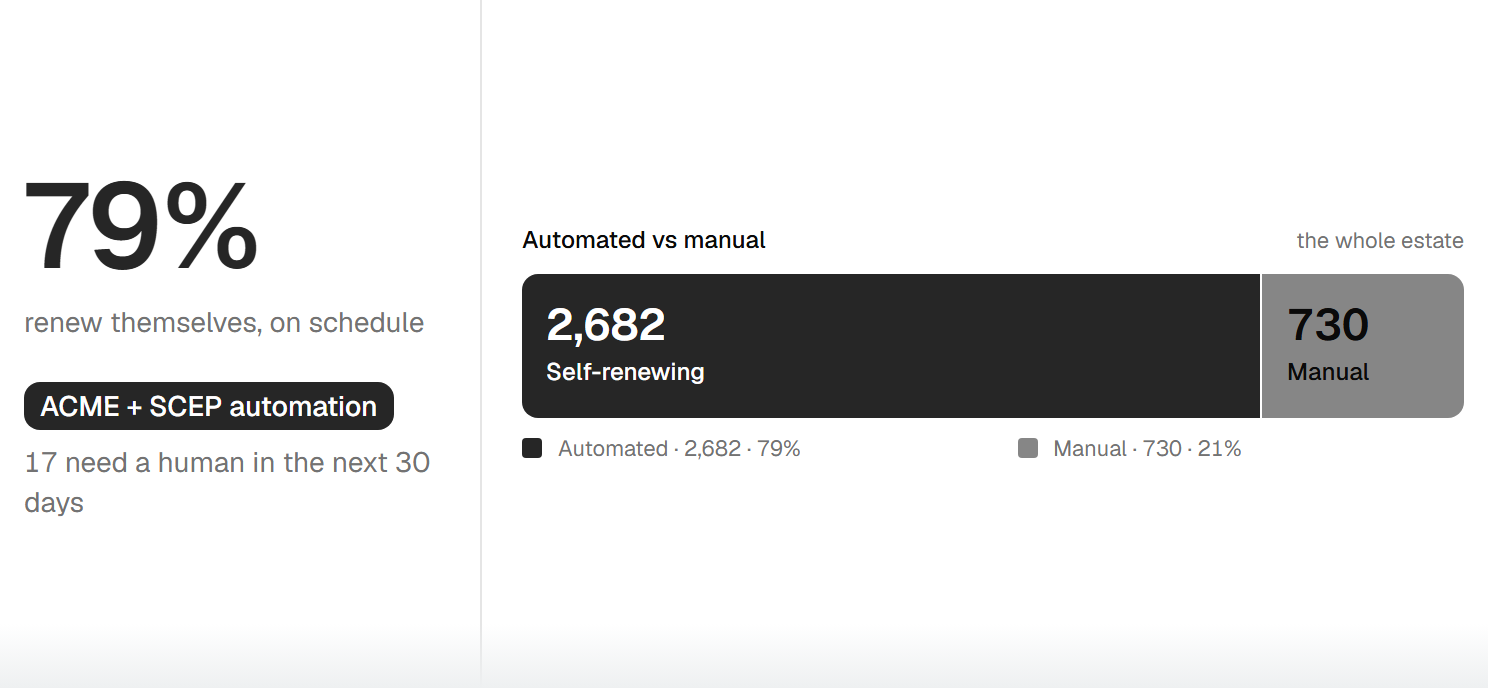The image size is (1488, 688).
Task: Click the large 79% headline figure
Action: 141,227
